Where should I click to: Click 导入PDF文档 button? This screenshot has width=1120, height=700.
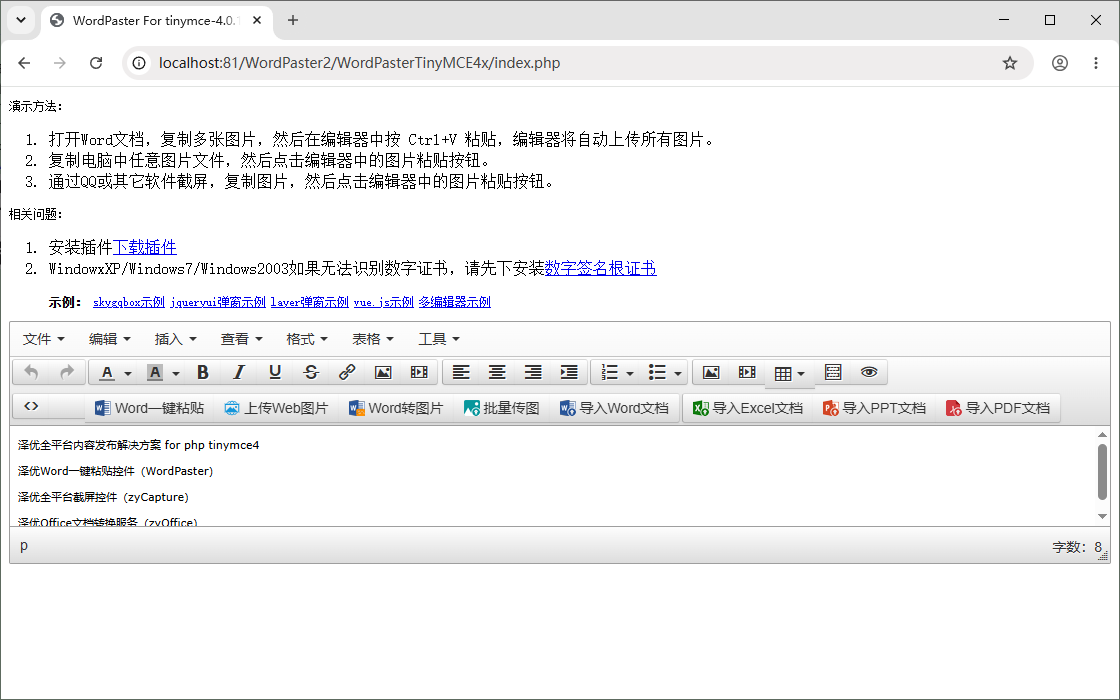pyautogui.click(x=998, y=408)
